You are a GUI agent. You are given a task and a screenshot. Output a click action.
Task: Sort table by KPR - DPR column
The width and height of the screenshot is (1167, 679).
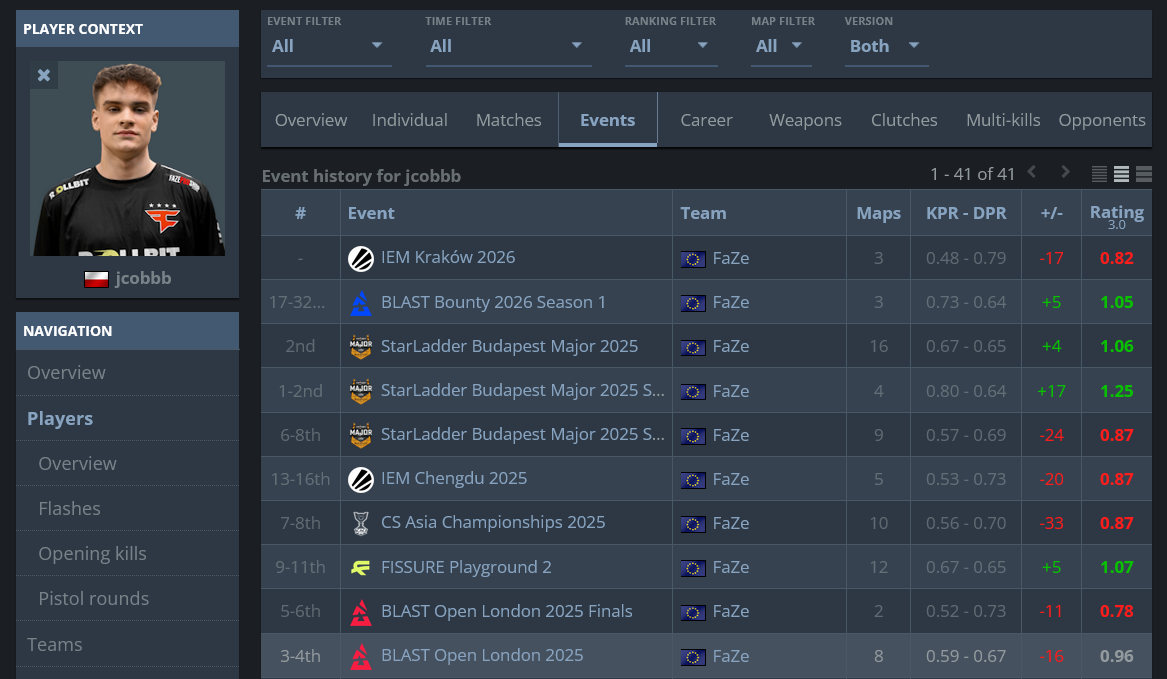[966, 213]
